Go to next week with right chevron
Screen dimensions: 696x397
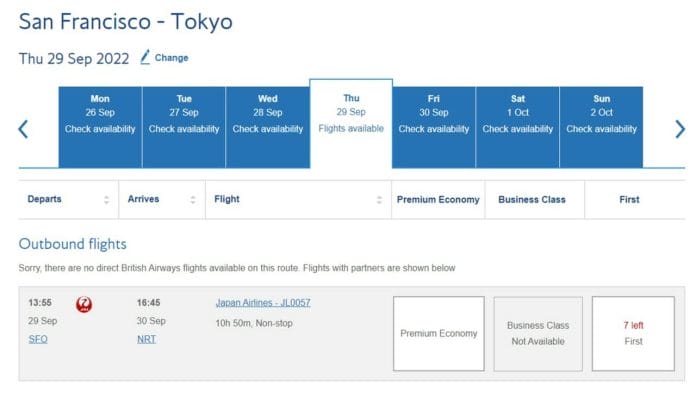tap(680, 129)
